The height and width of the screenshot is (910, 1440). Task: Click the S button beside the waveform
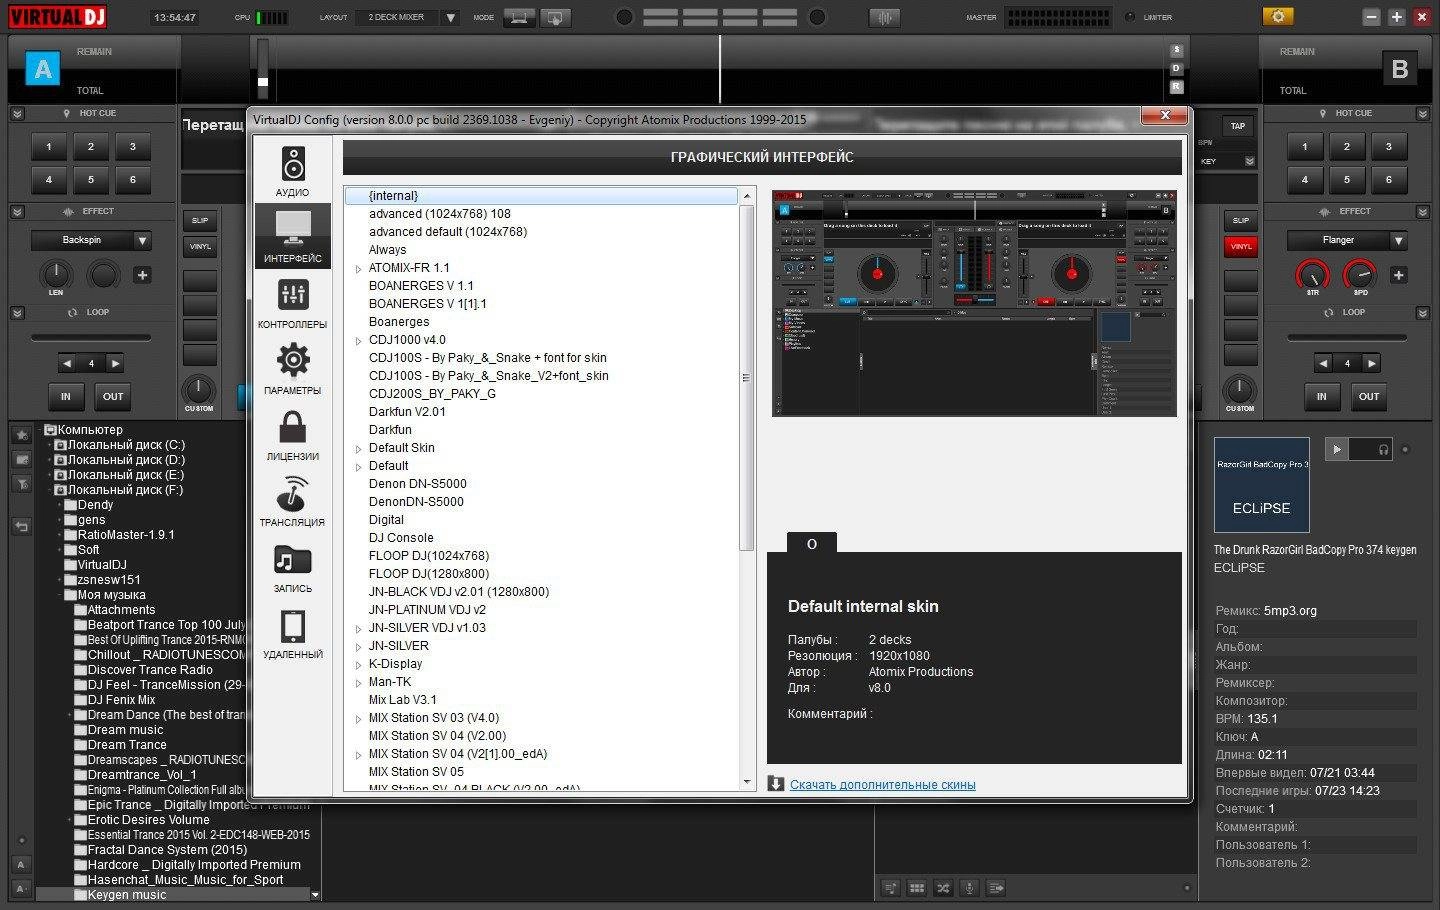tap(1176, 50)
